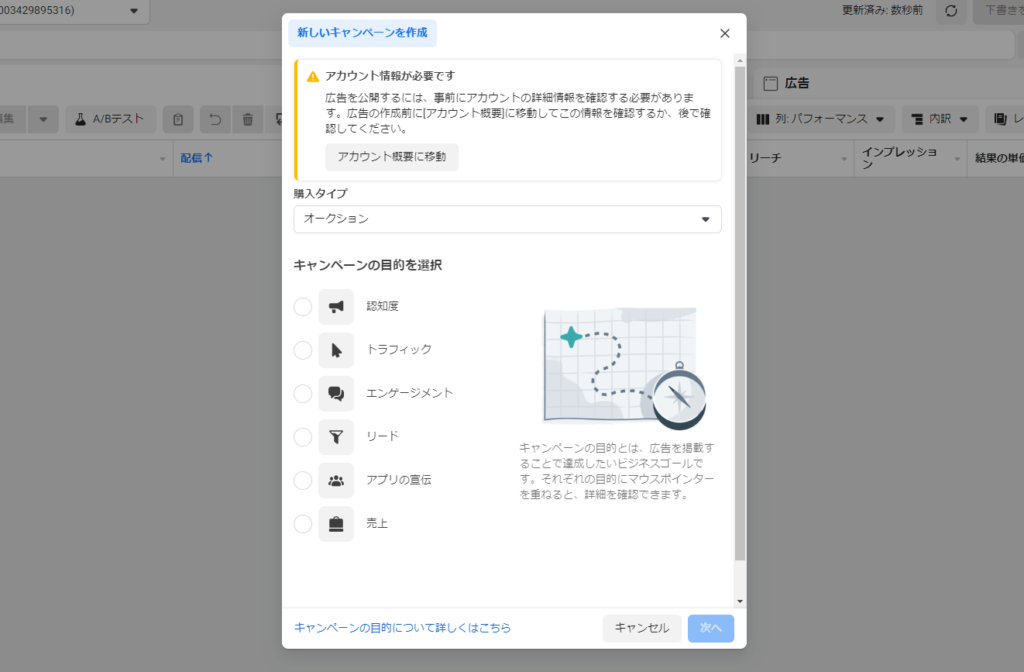Click the megaphone icon for 認知度
The width and height of the screenshot is (1024, 672).
(x=336, y=307)
